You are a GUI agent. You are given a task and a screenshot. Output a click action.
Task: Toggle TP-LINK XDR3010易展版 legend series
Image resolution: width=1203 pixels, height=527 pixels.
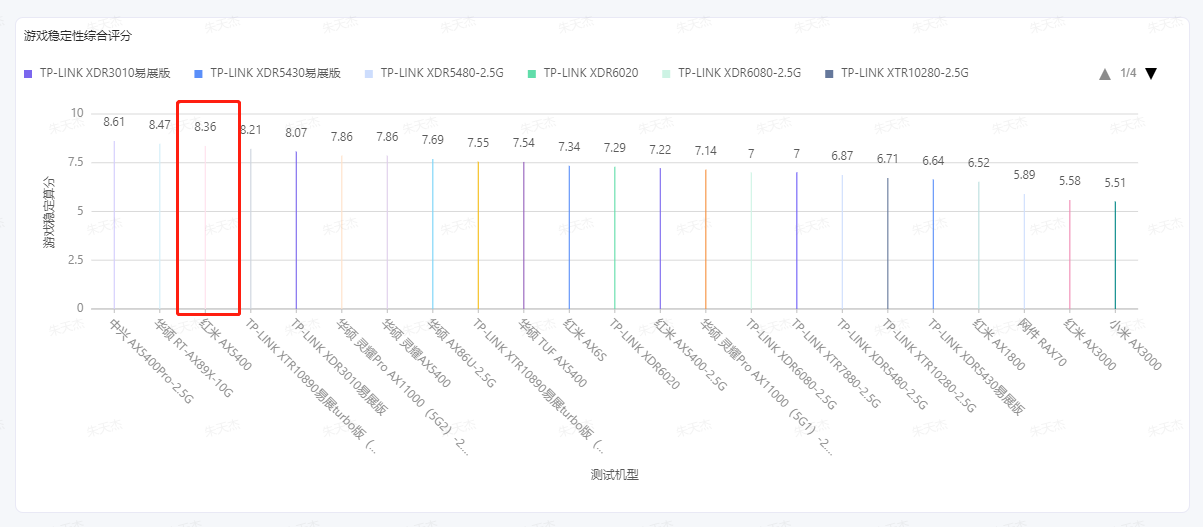tap(97, 73)
